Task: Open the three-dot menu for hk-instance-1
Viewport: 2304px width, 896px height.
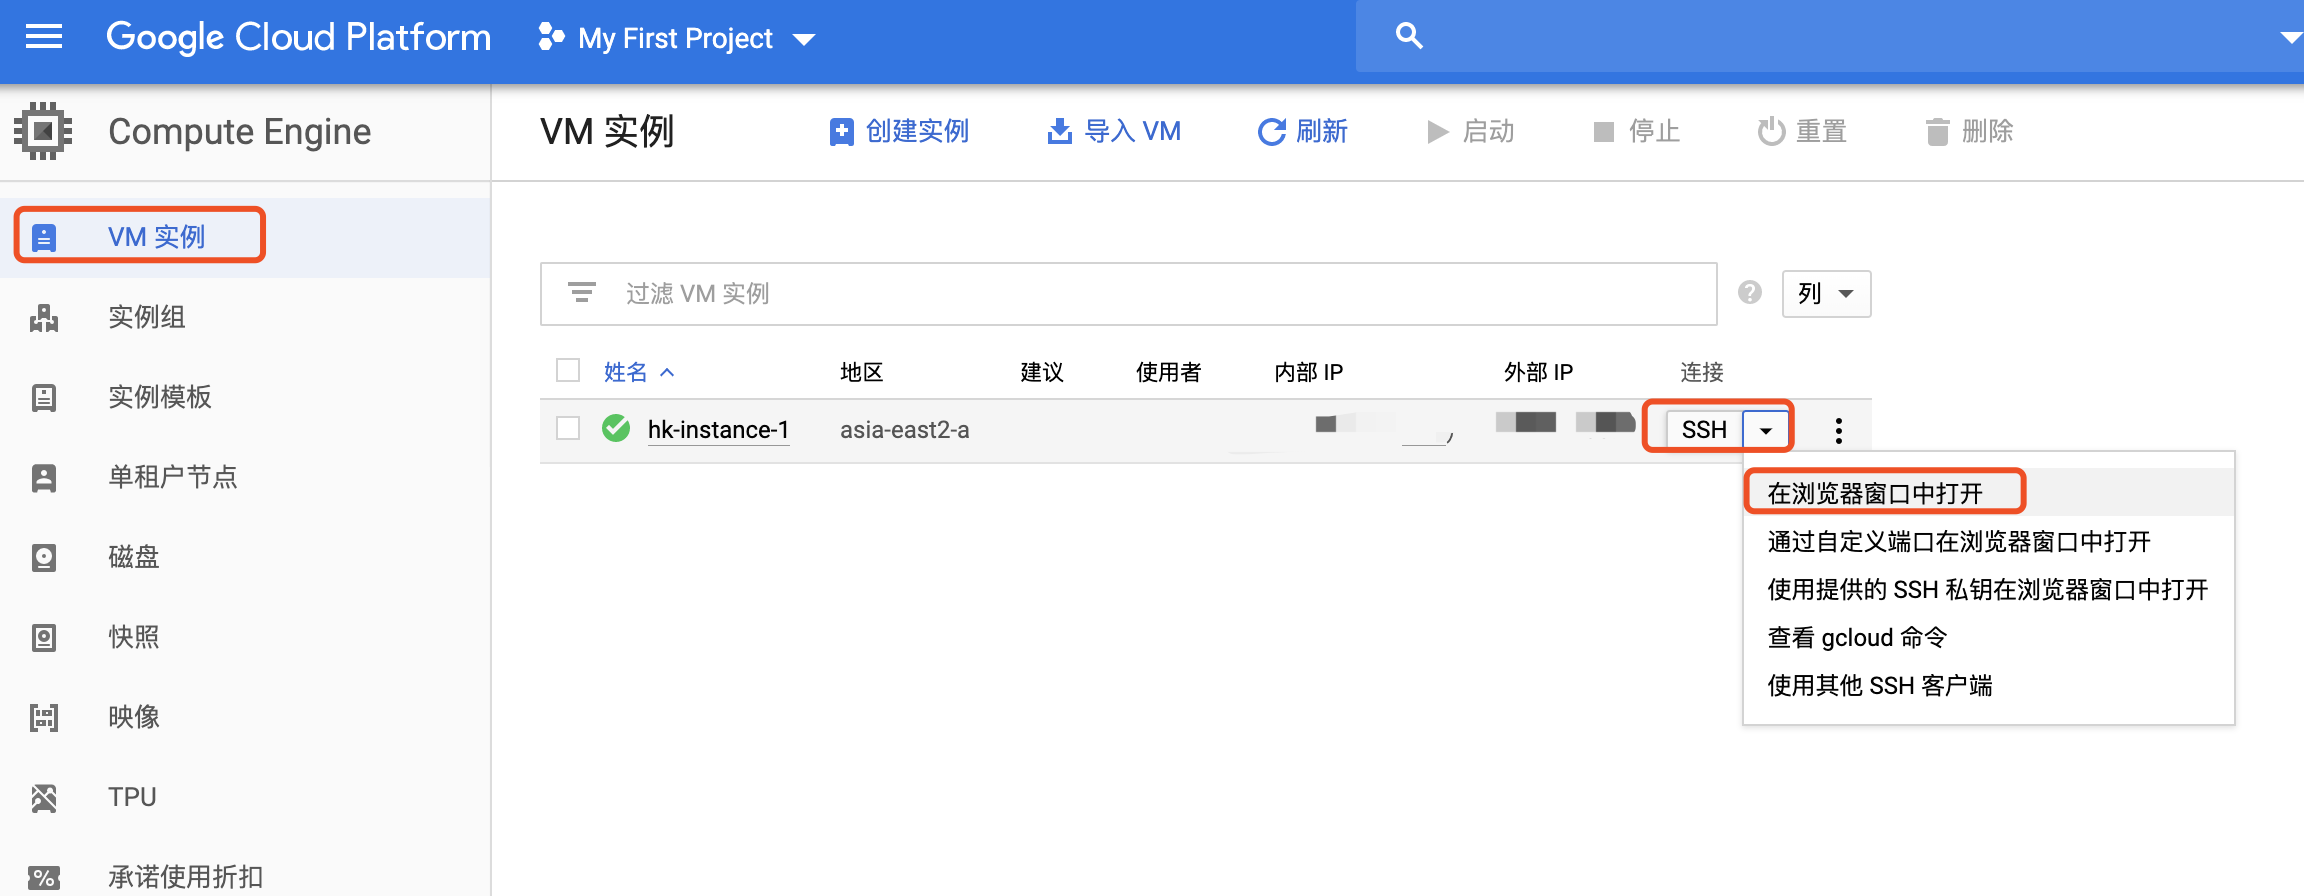Action: 1838,430
